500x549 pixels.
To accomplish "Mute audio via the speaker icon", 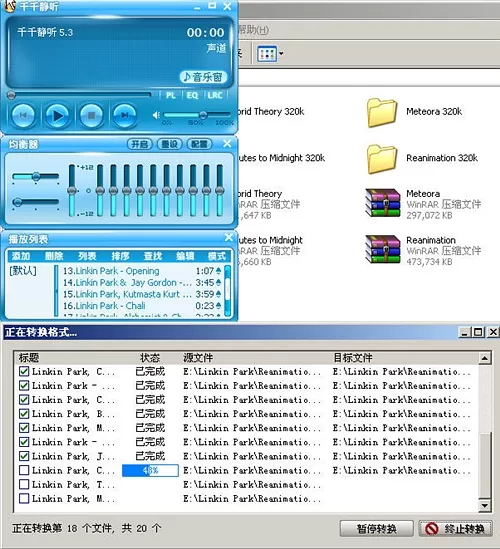I will pos(156,115).
